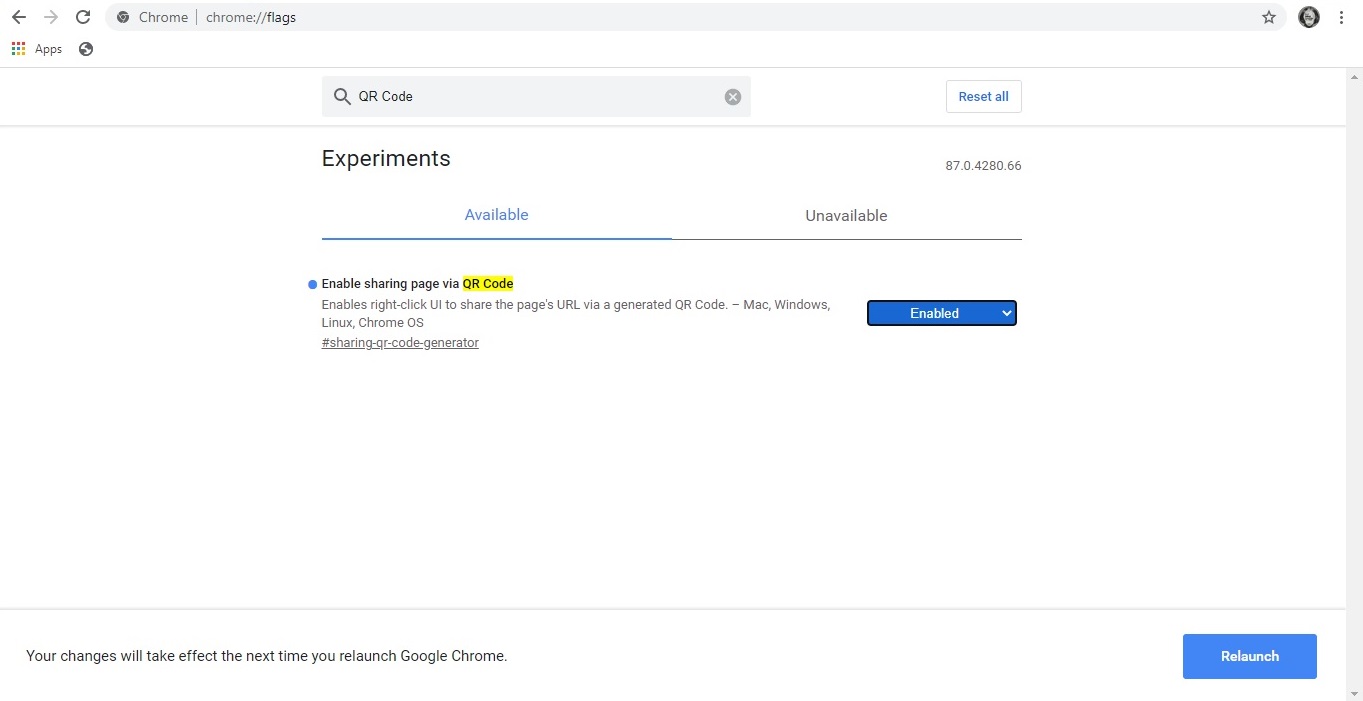The width and height of the screenshot is (1363, 701).
Task: Click the forward navigation arrow
Action: (x=50, y=17)
